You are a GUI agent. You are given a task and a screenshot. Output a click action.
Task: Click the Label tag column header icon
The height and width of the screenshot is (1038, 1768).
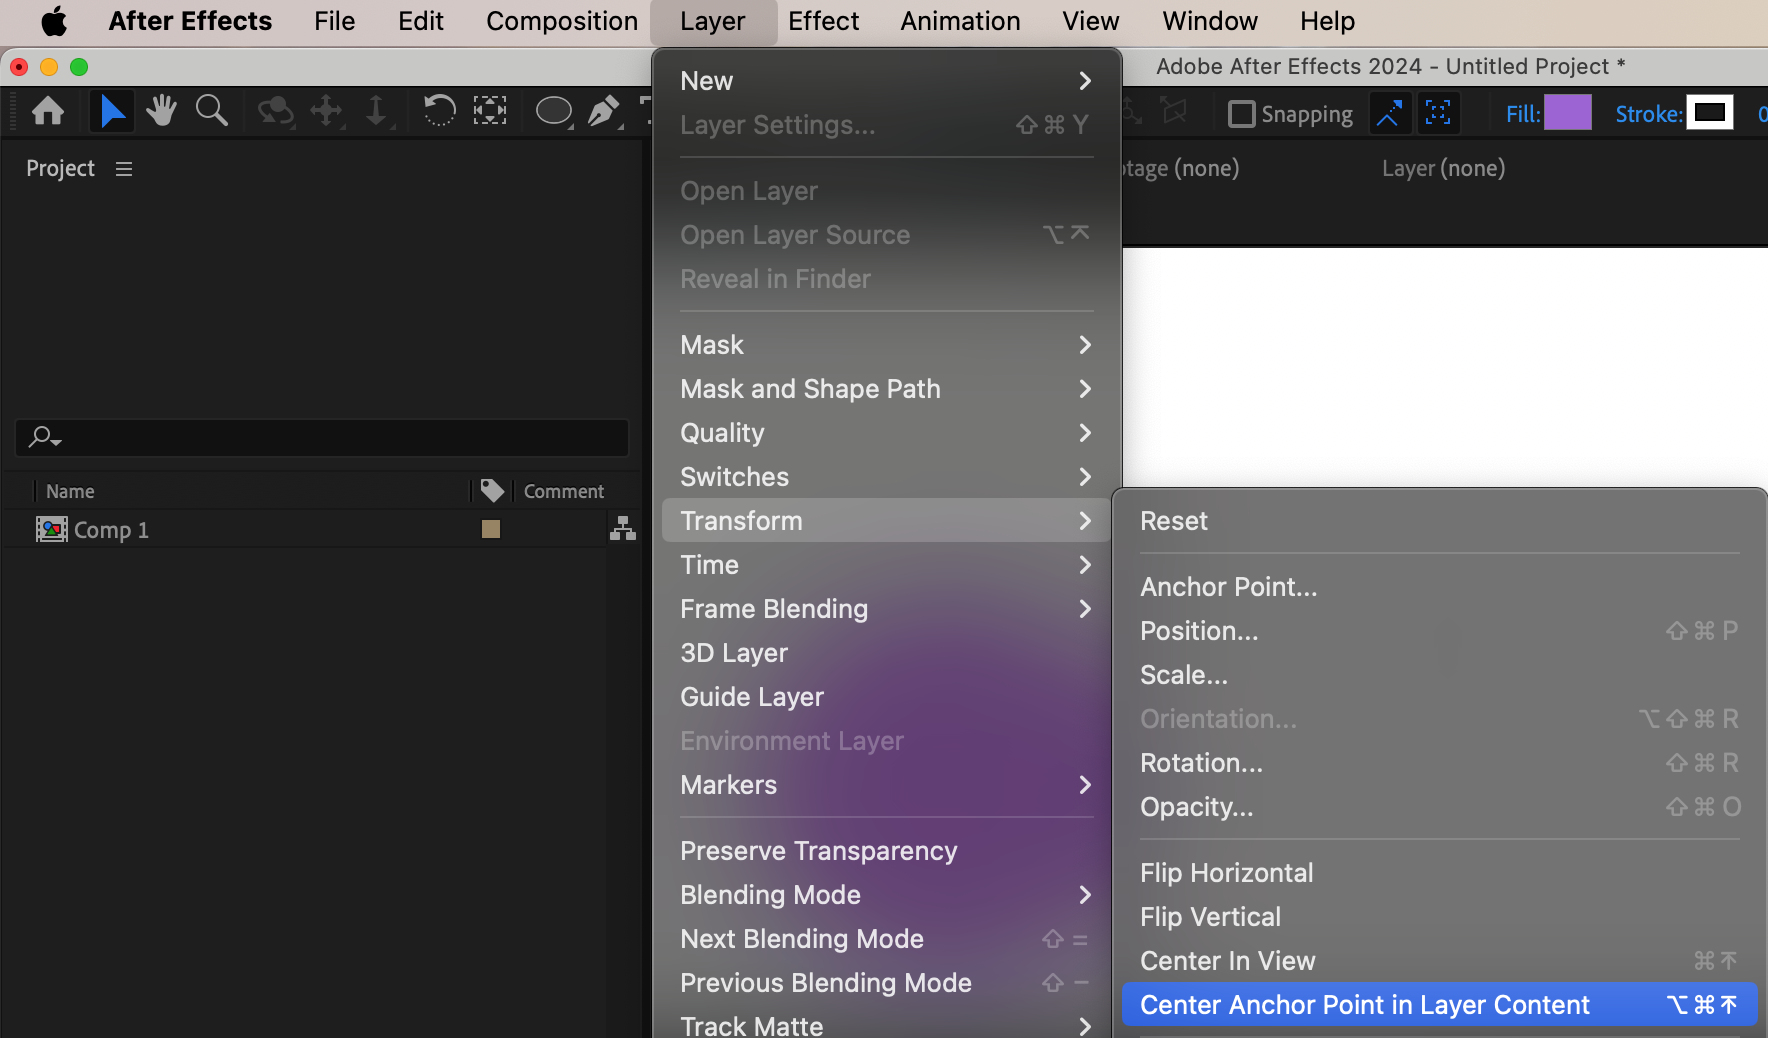pos(491,490)
